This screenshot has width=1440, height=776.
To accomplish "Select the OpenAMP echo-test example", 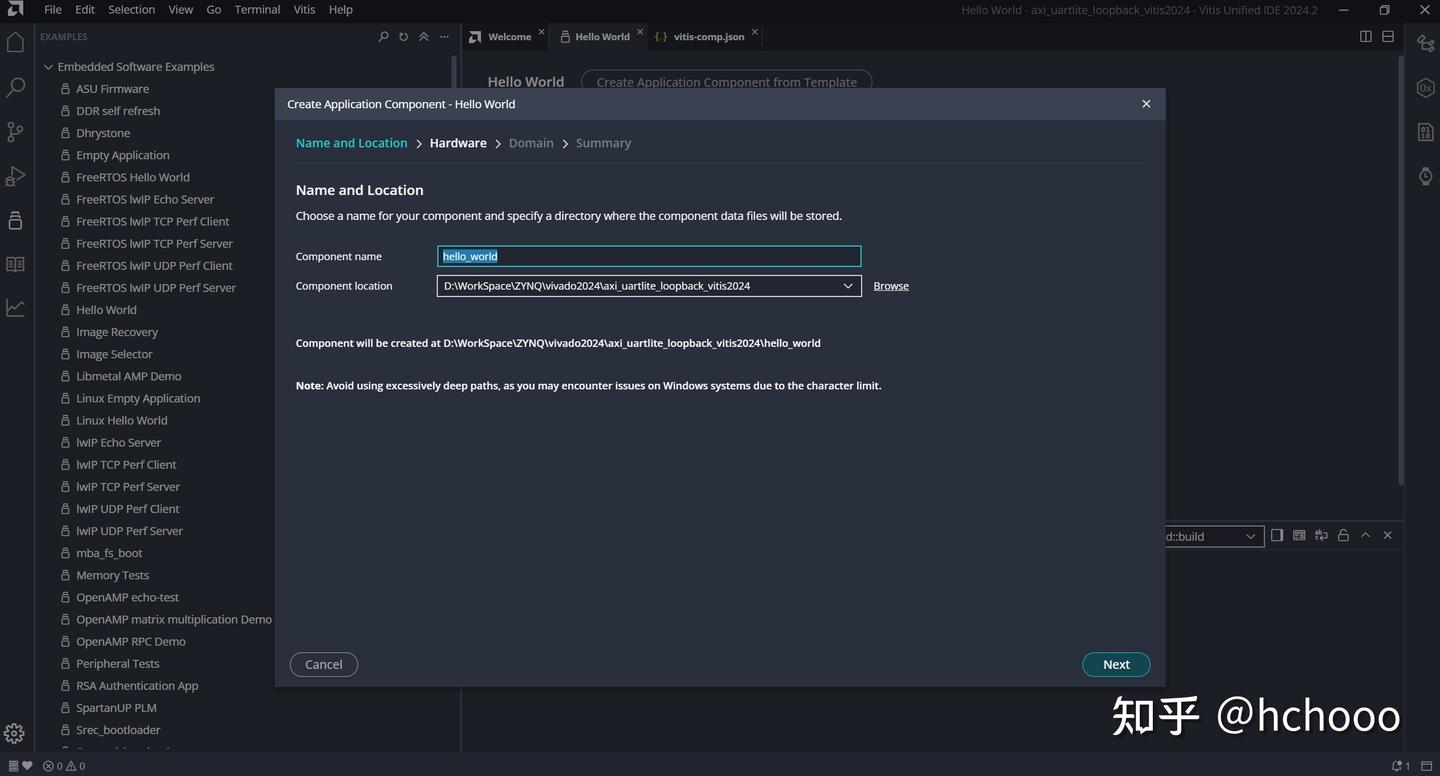I will click(127, 597).
